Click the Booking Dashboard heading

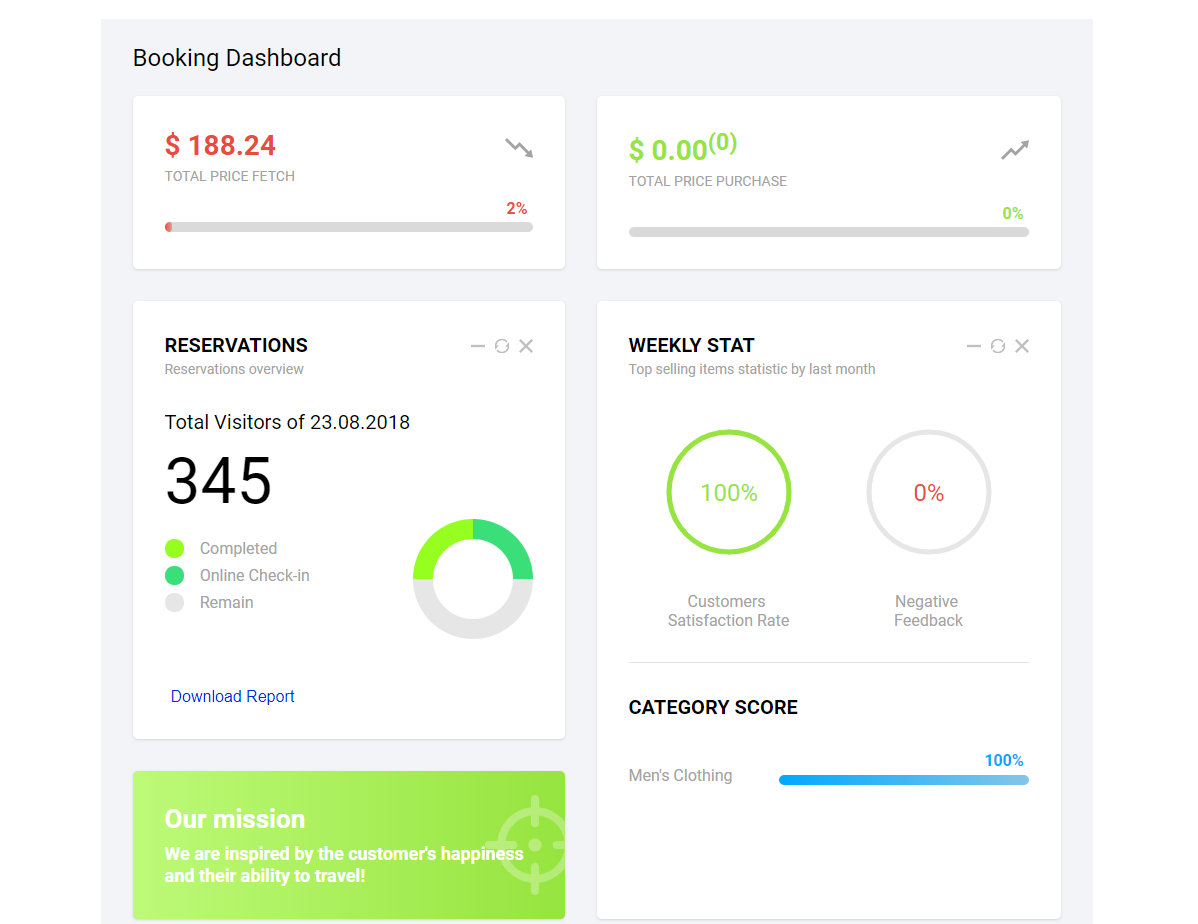(x=237, y=58)
